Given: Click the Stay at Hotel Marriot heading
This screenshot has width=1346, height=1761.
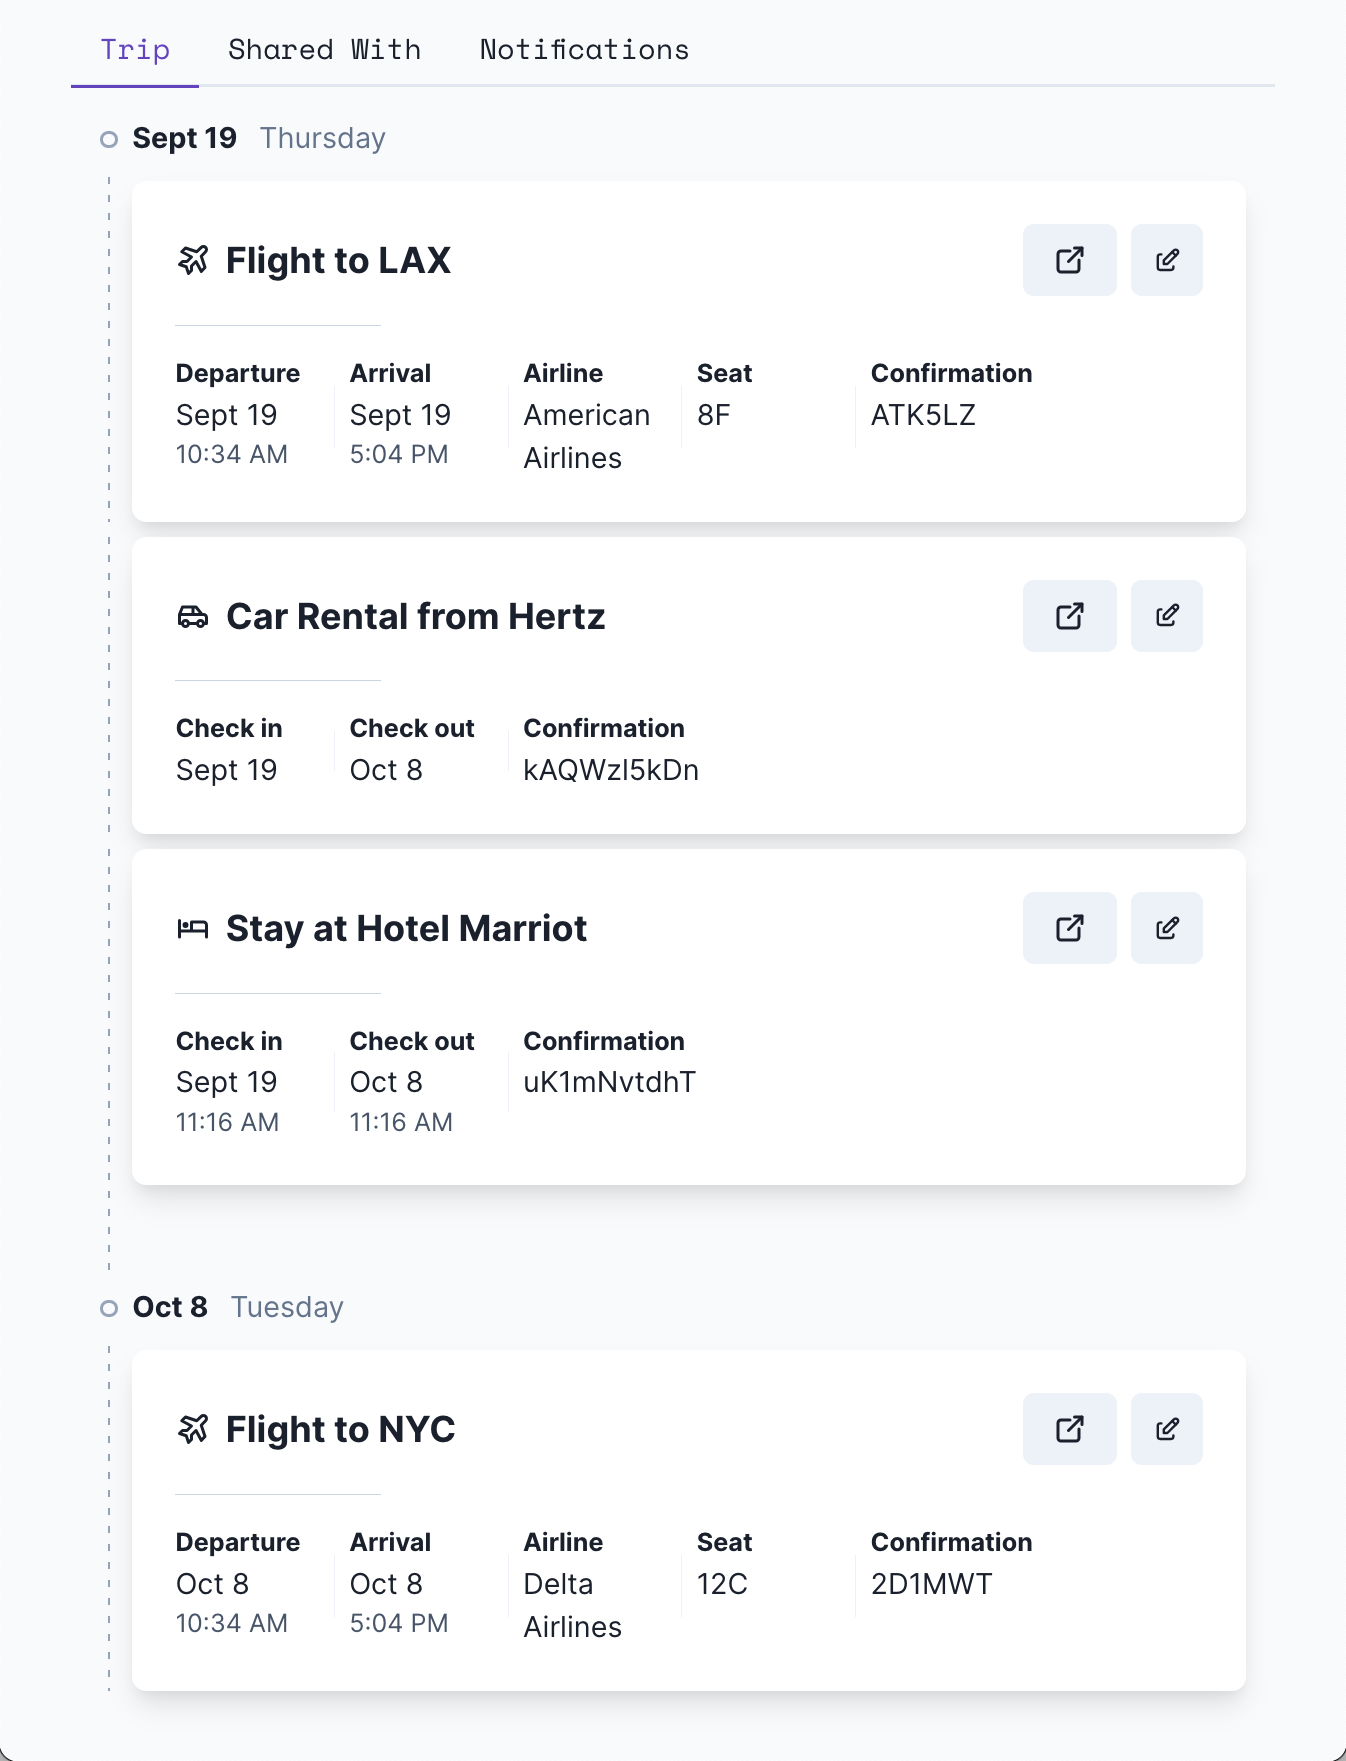Looking at the screenshot, I should (x=406, y=929).
